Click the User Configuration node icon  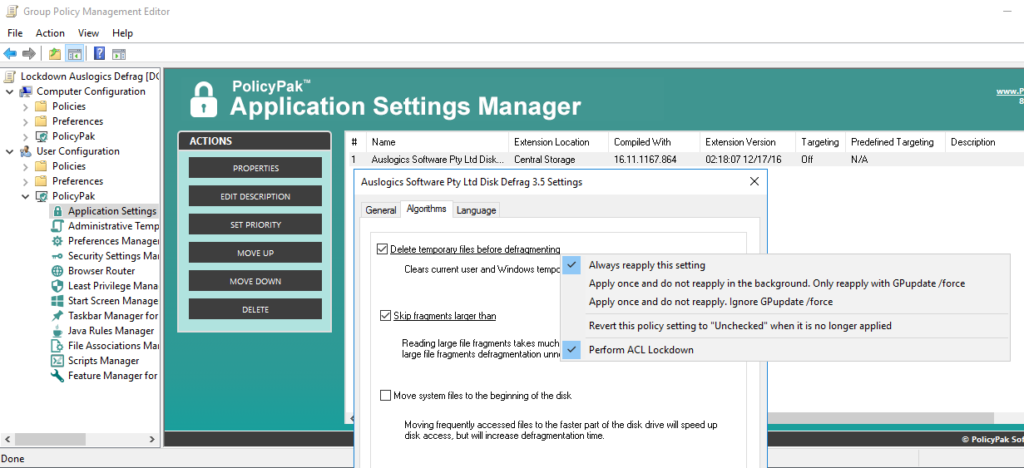pos(26,151)
